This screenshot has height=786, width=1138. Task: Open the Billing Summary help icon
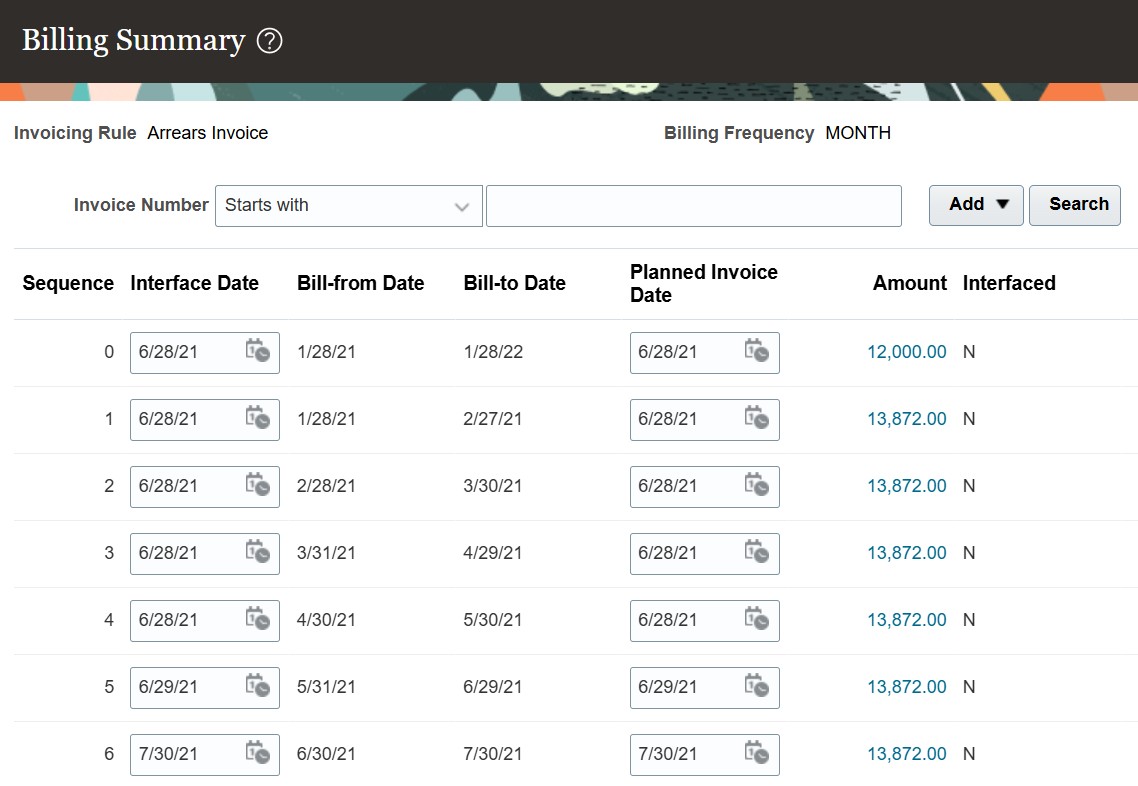[270, 41]
